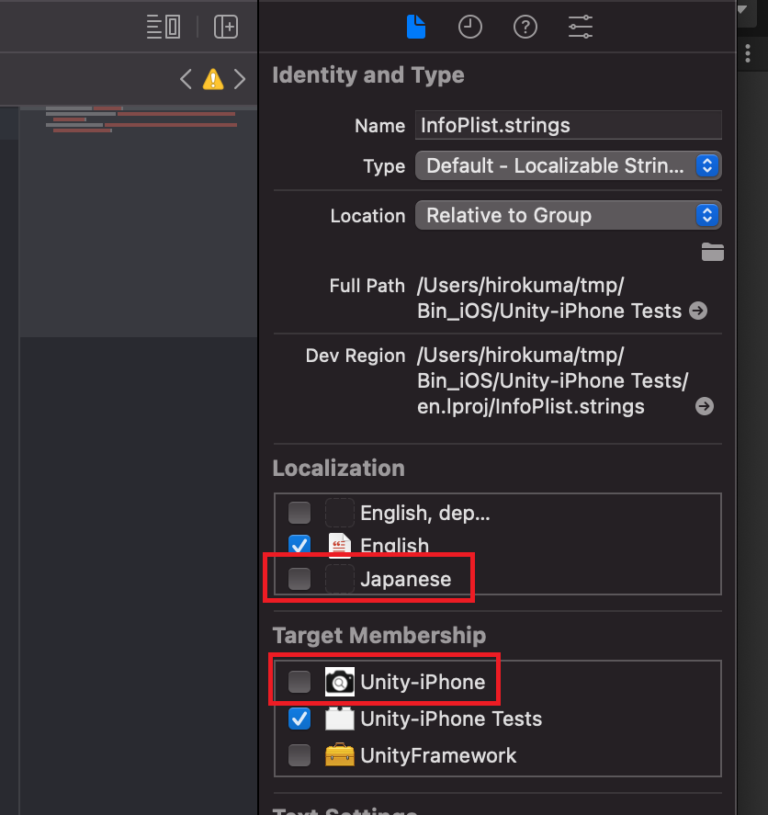The height and width of the screenshot is (815, 768).
Task: Open the Attributes inspector
Action: pyautogui.click(x=580, y=27)
